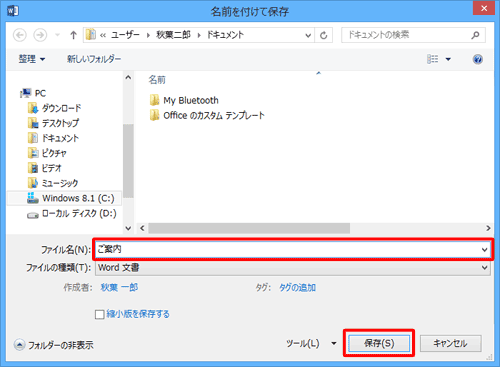Viewport: 500px width, 367px height.
Task: Click the 名前 column header
Action: pos(157,80)
